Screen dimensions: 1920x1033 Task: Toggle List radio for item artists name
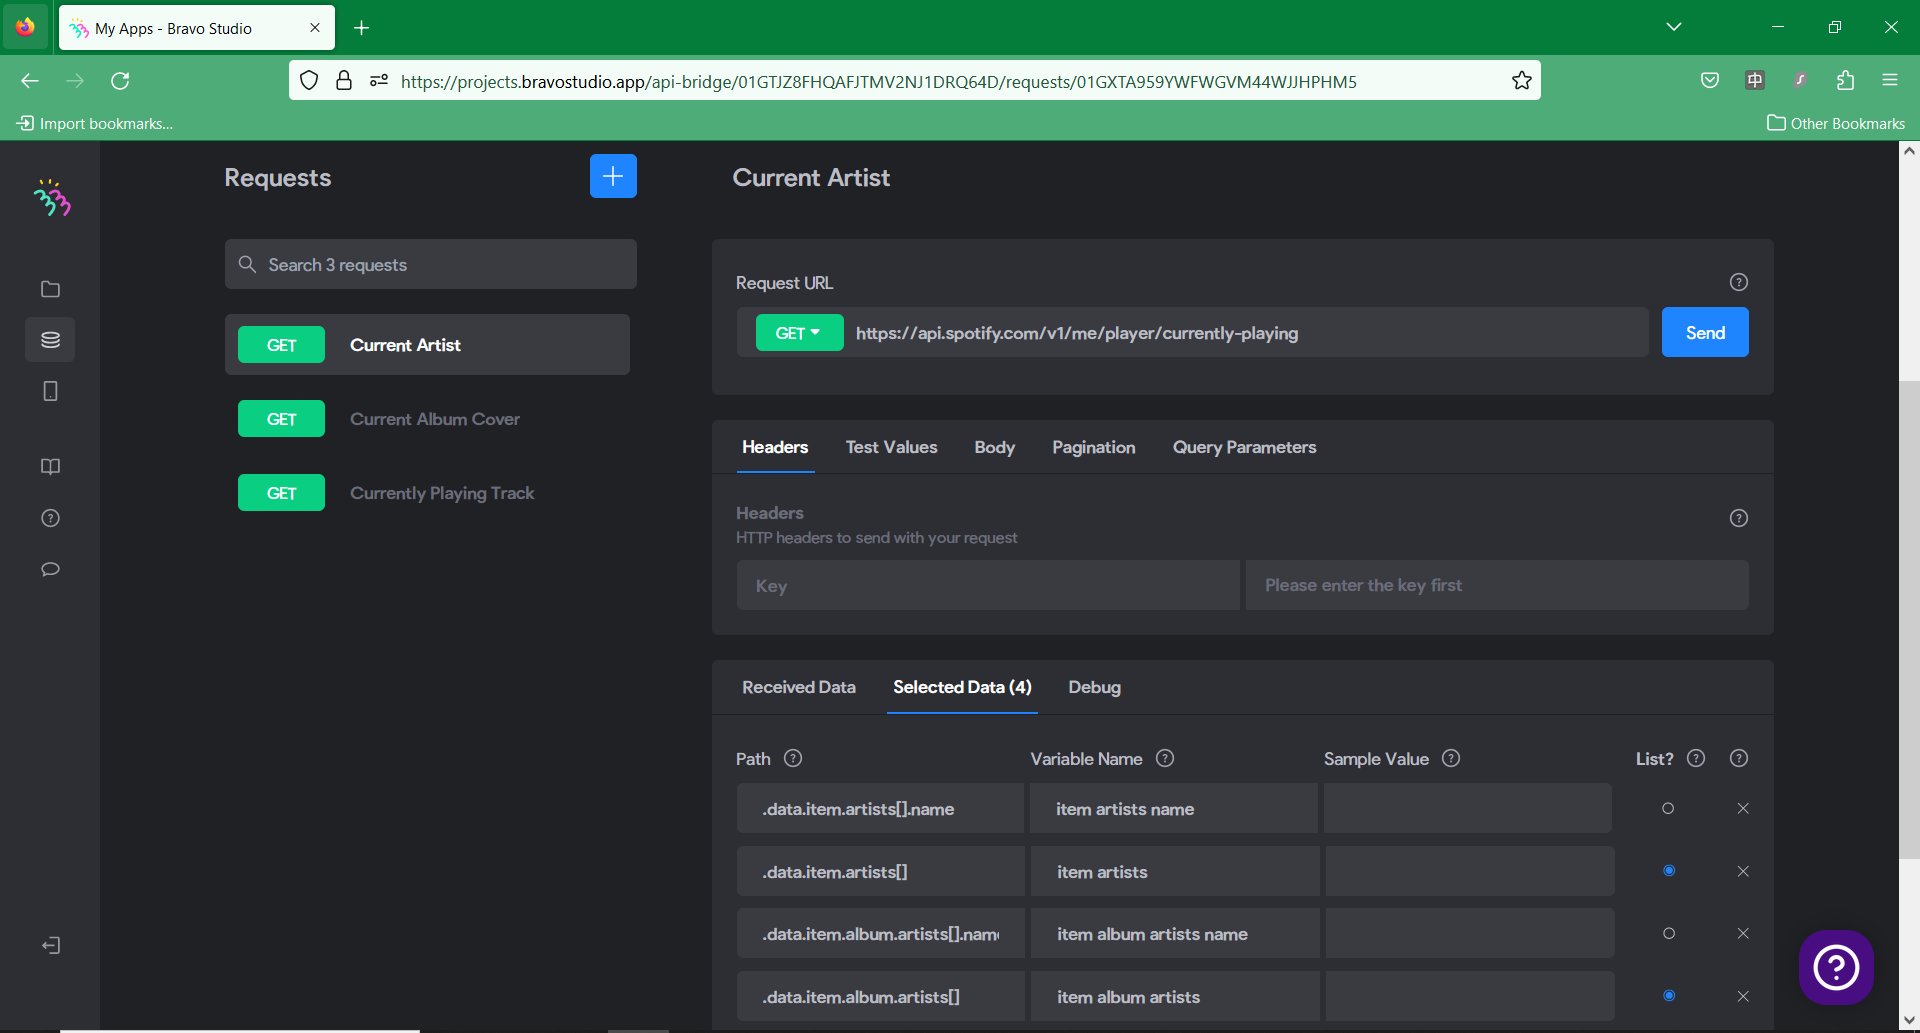pos(1668,808)
